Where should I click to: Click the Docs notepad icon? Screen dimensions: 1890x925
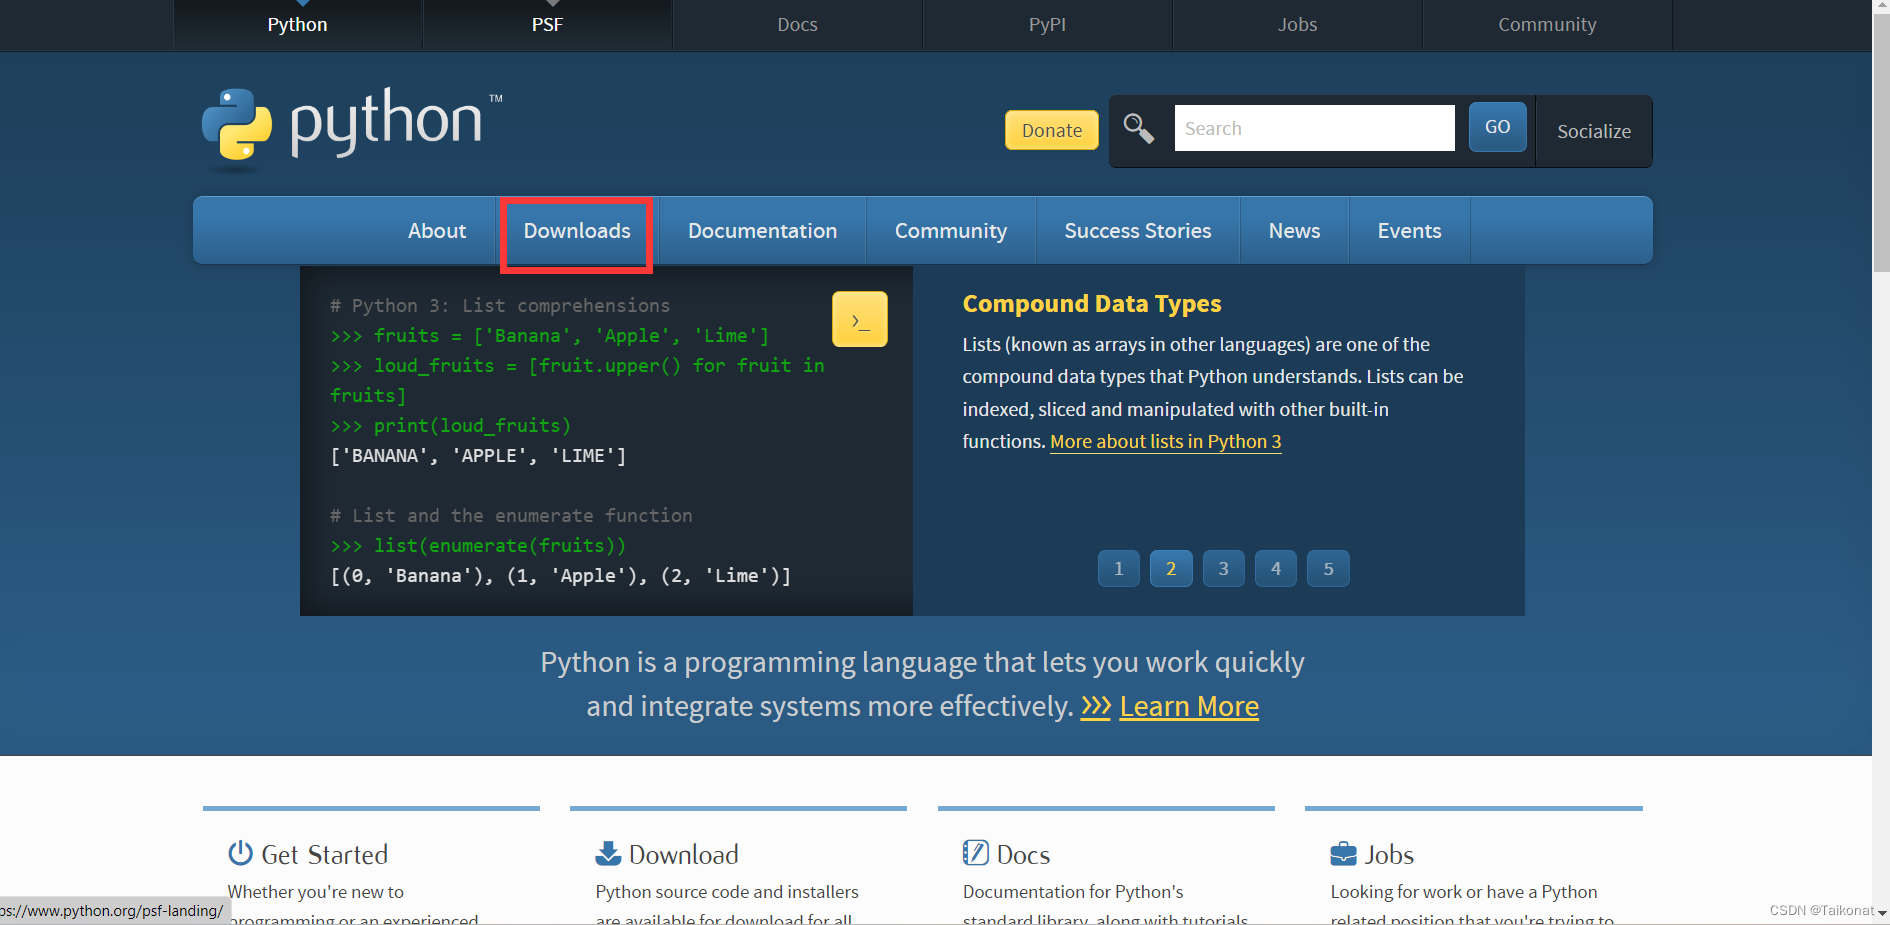(975, 853)
